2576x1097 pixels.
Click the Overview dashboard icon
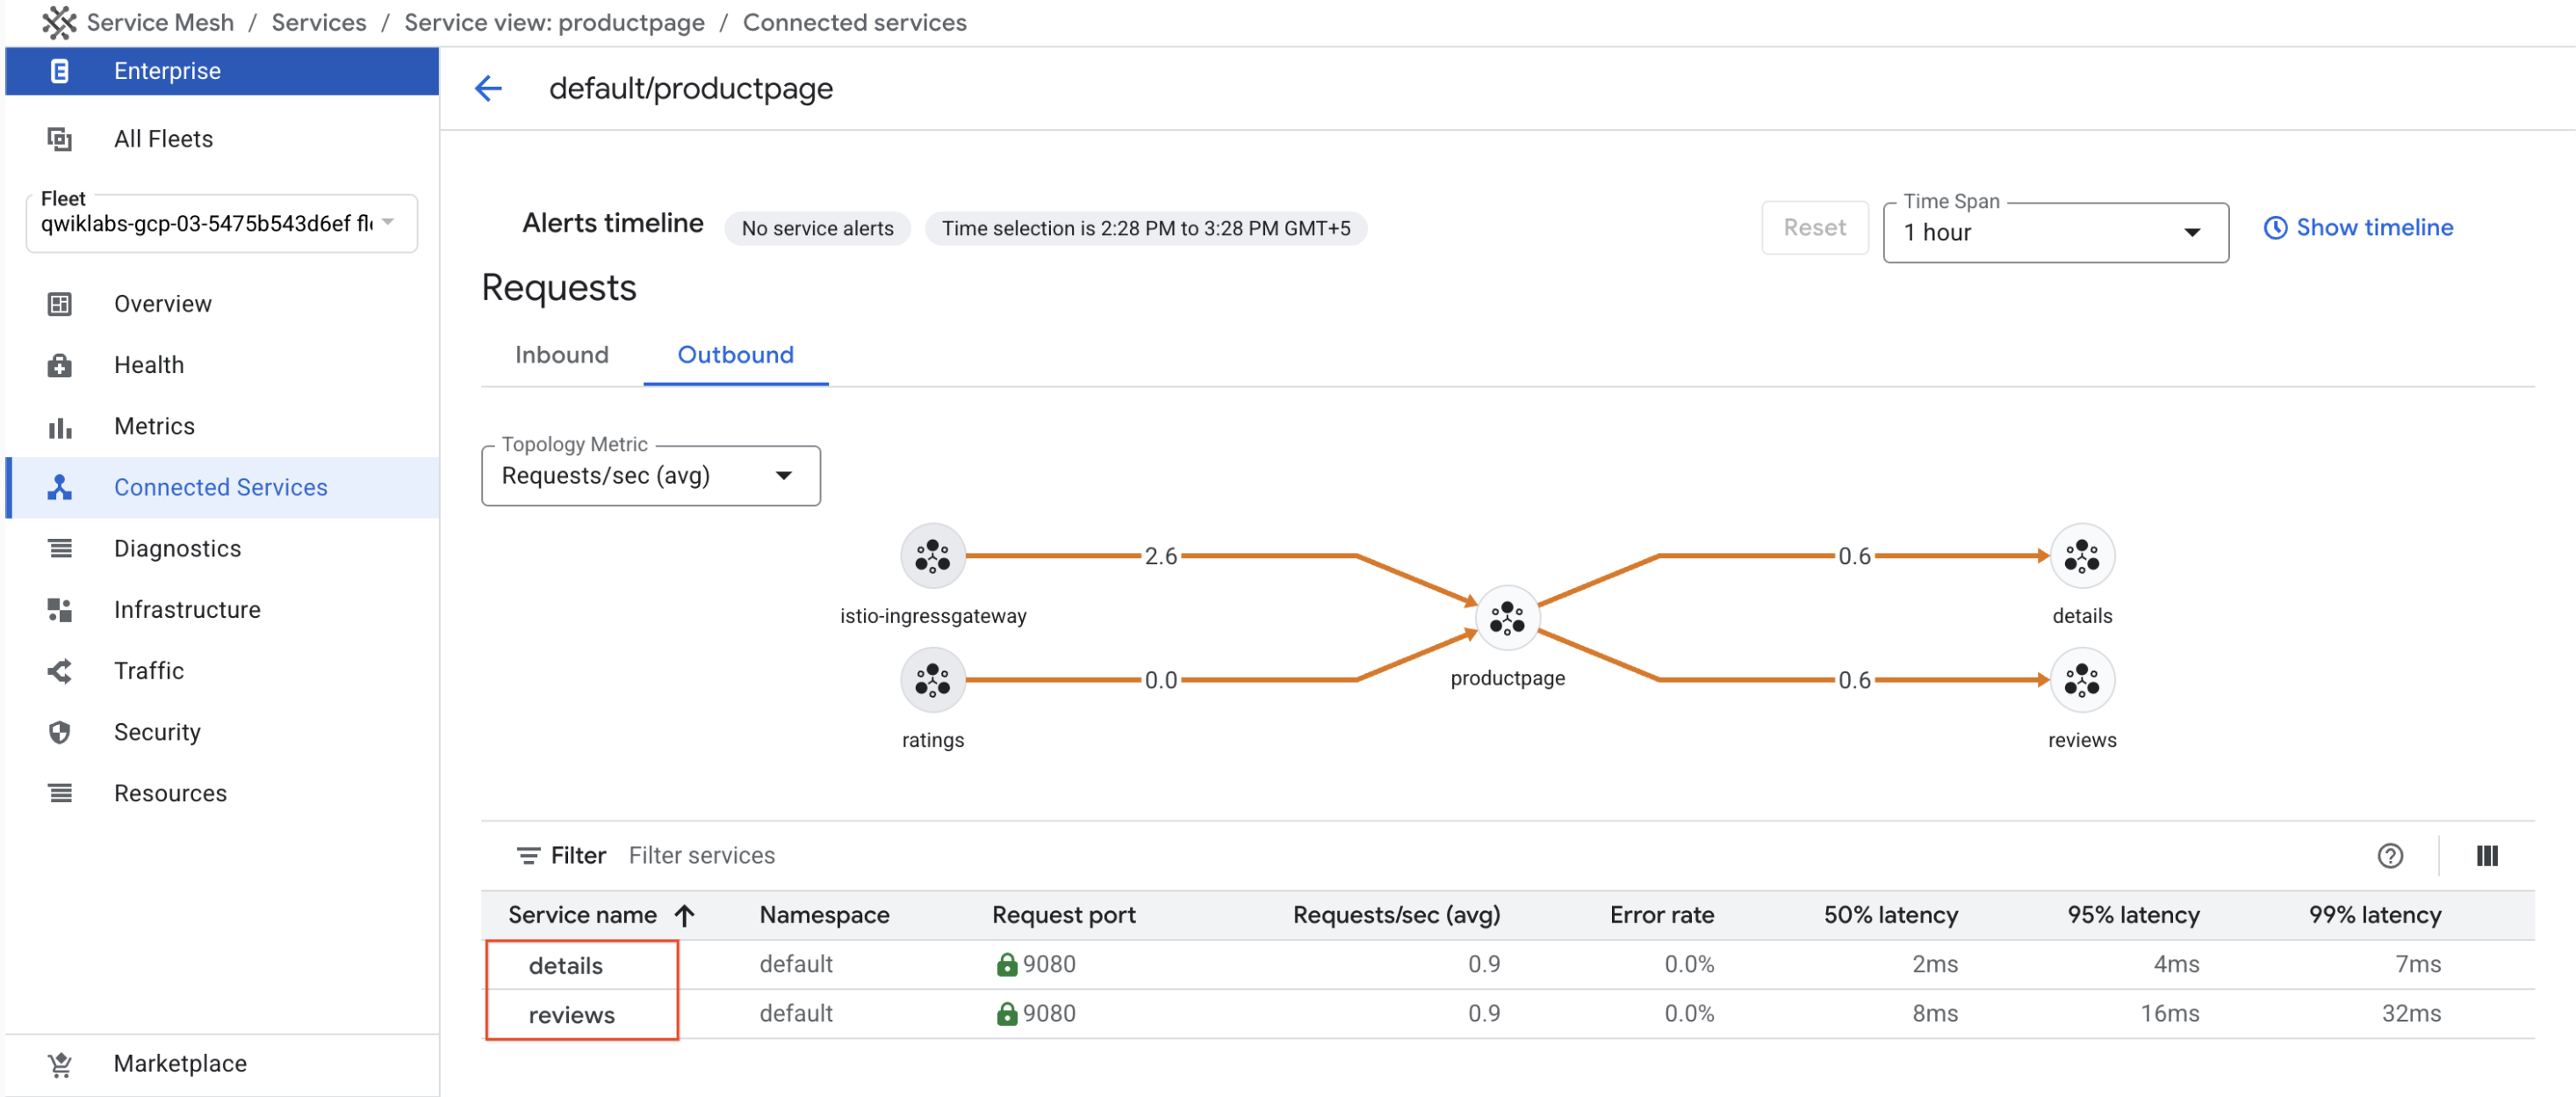pyautogui.click(x=59, y=304)
